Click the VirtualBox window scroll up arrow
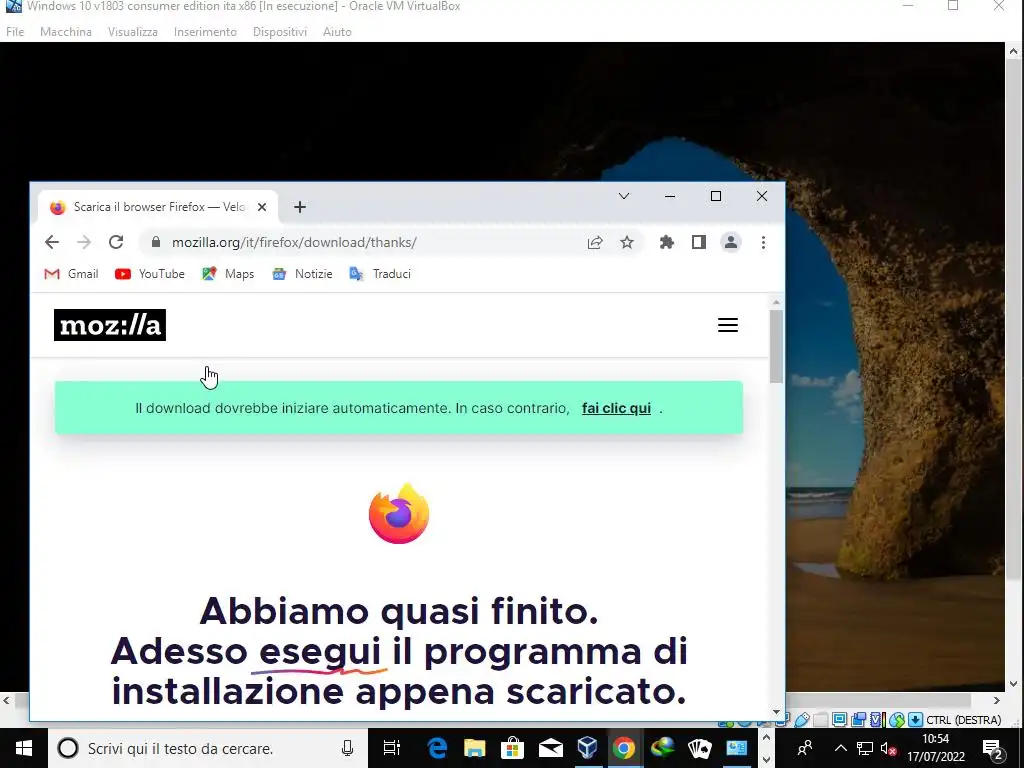1024x768 pixels. pos(1014,51)
